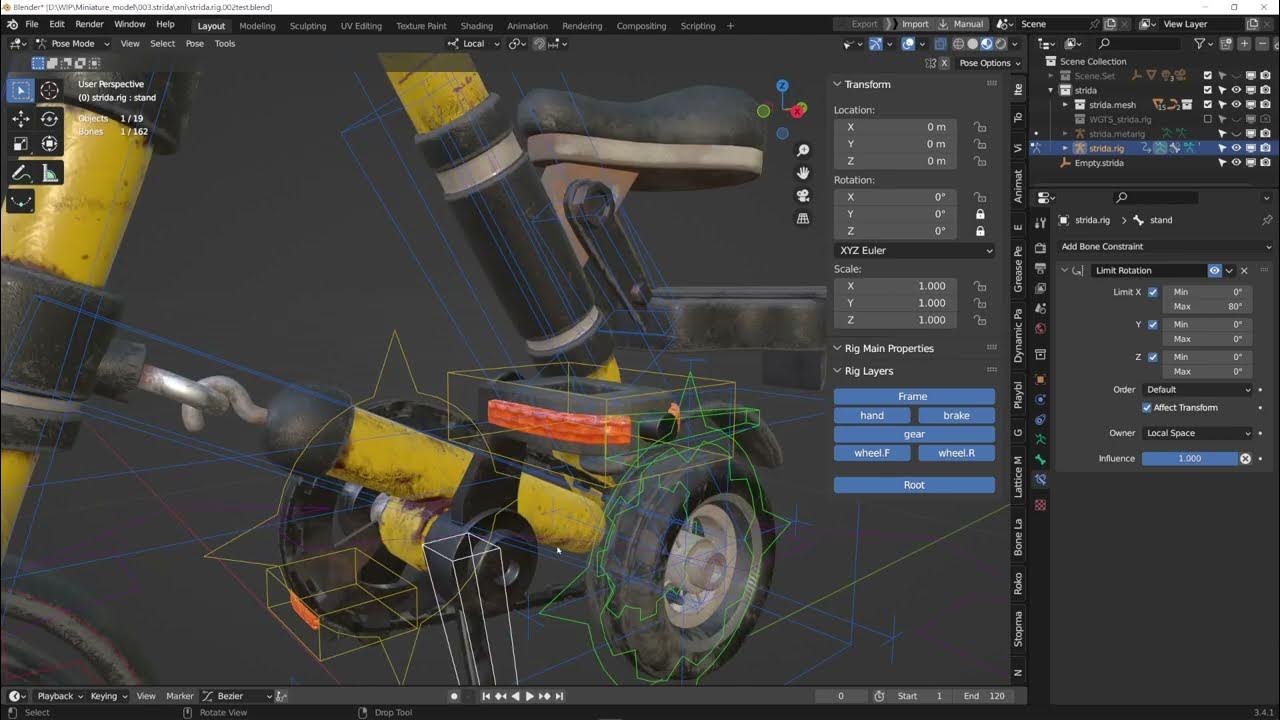Image resolution: width=1280 pixels, height=720 pixels.
Task: Toggle the camera view icon
Action: pyautogui.click(x=802, y=196)
